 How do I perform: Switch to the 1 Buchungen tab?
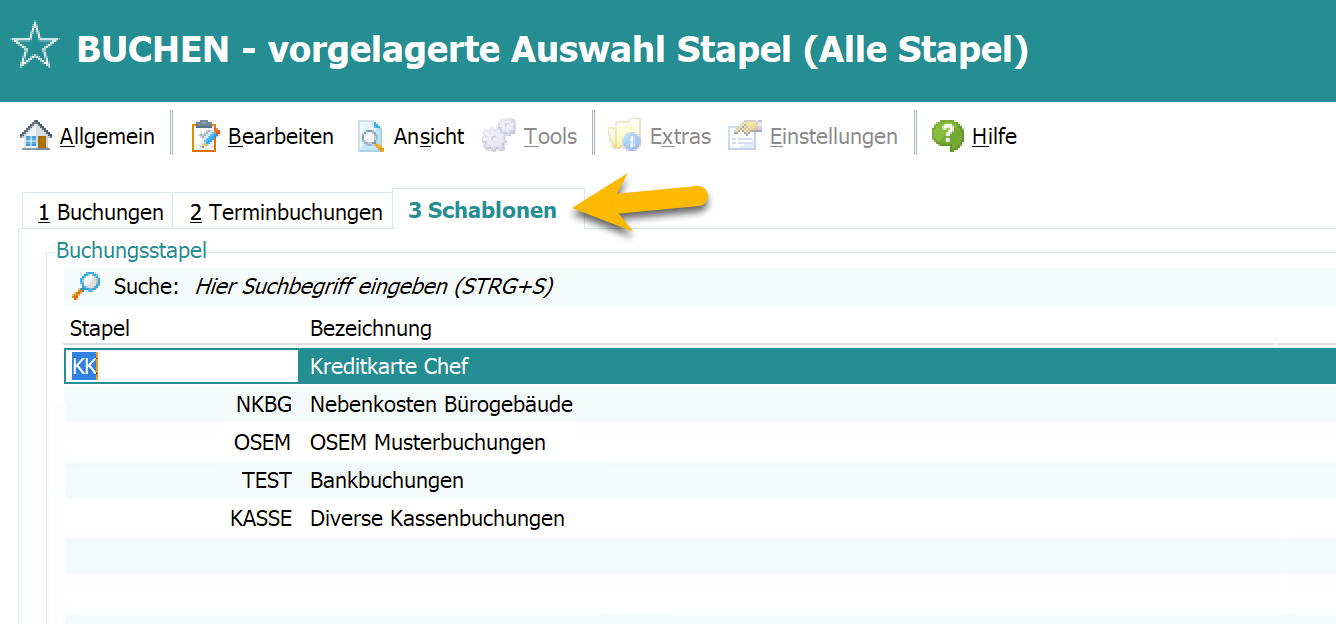coord(100,212)
